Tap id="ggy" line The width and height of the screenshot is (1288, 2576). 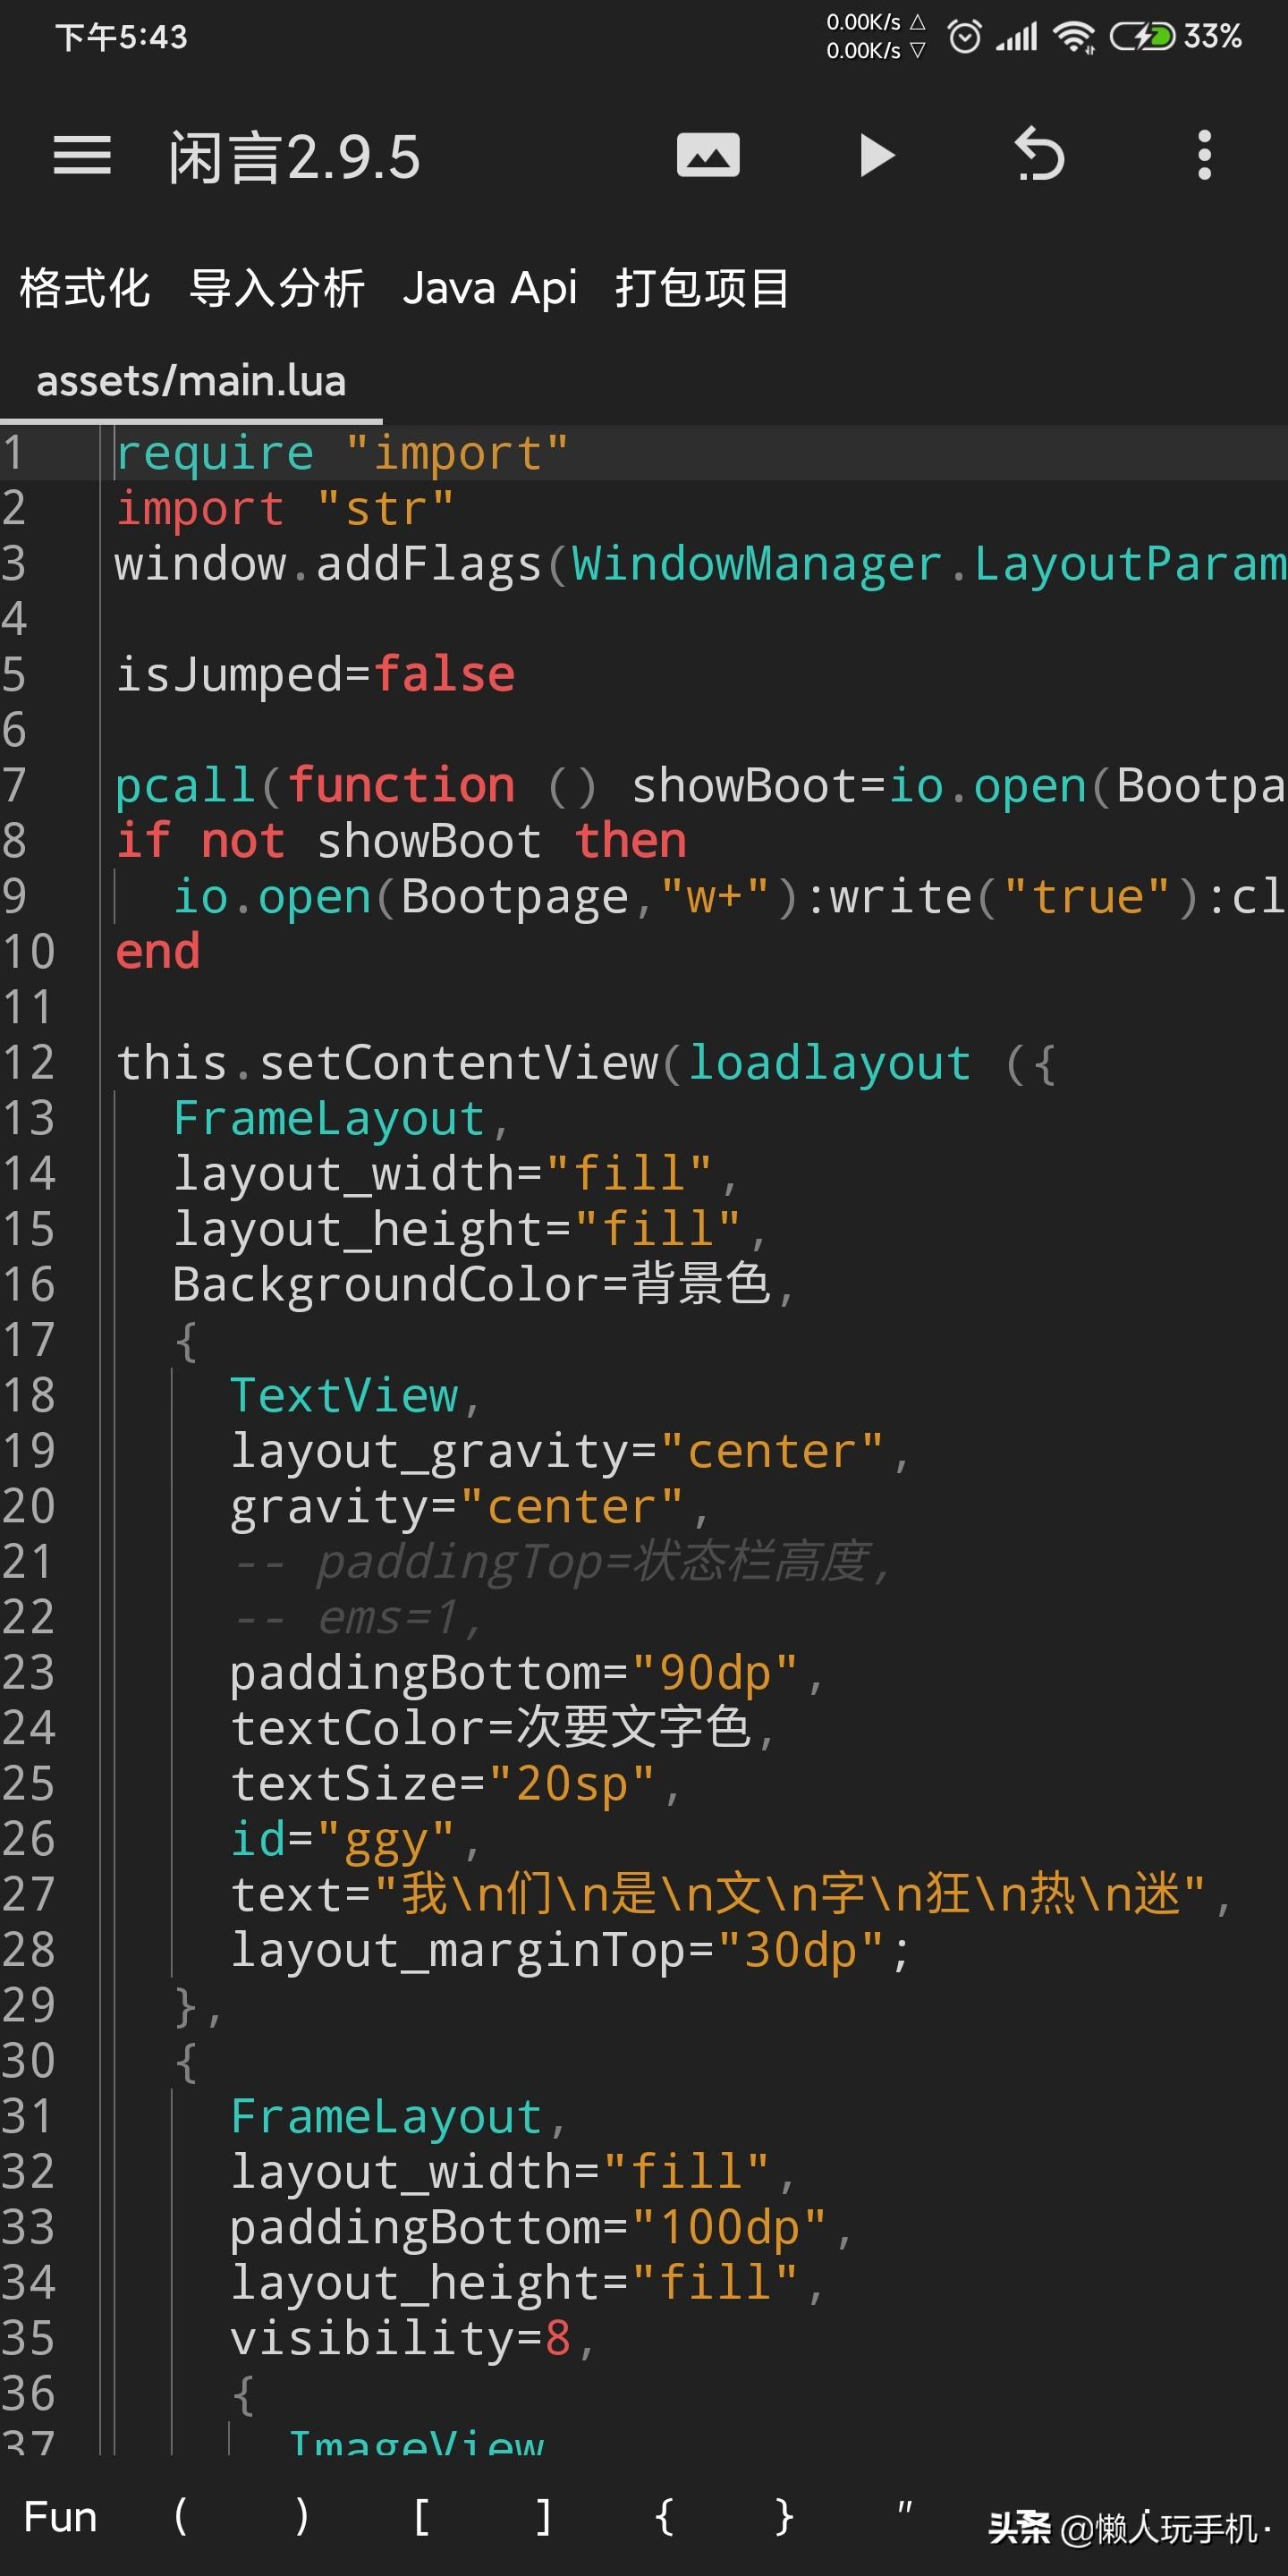(x=356, y=1839)
